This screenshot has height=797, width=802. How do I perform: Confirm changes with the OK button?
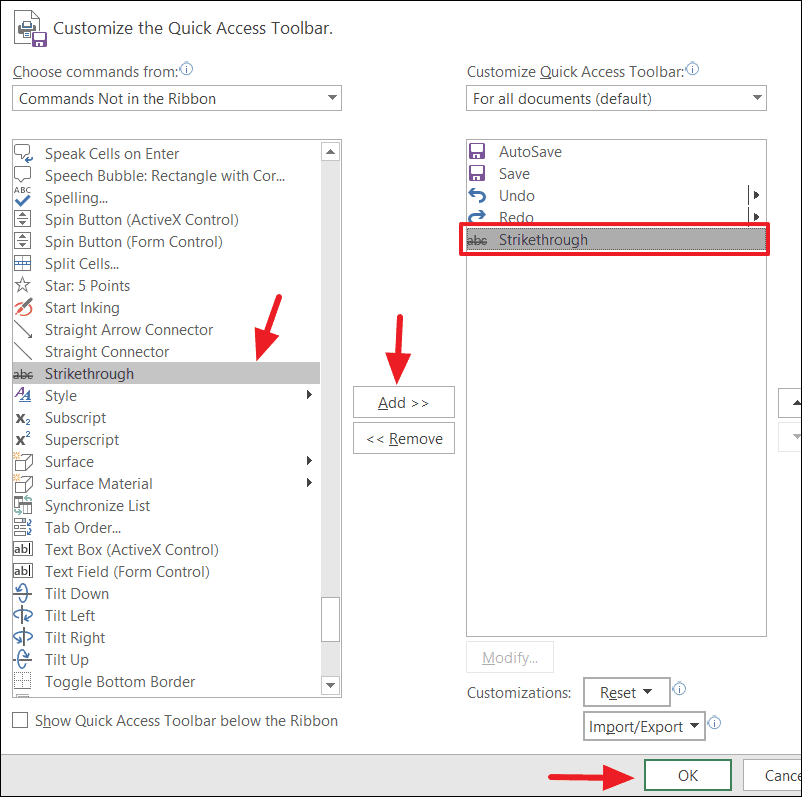[x=687, y=775]
